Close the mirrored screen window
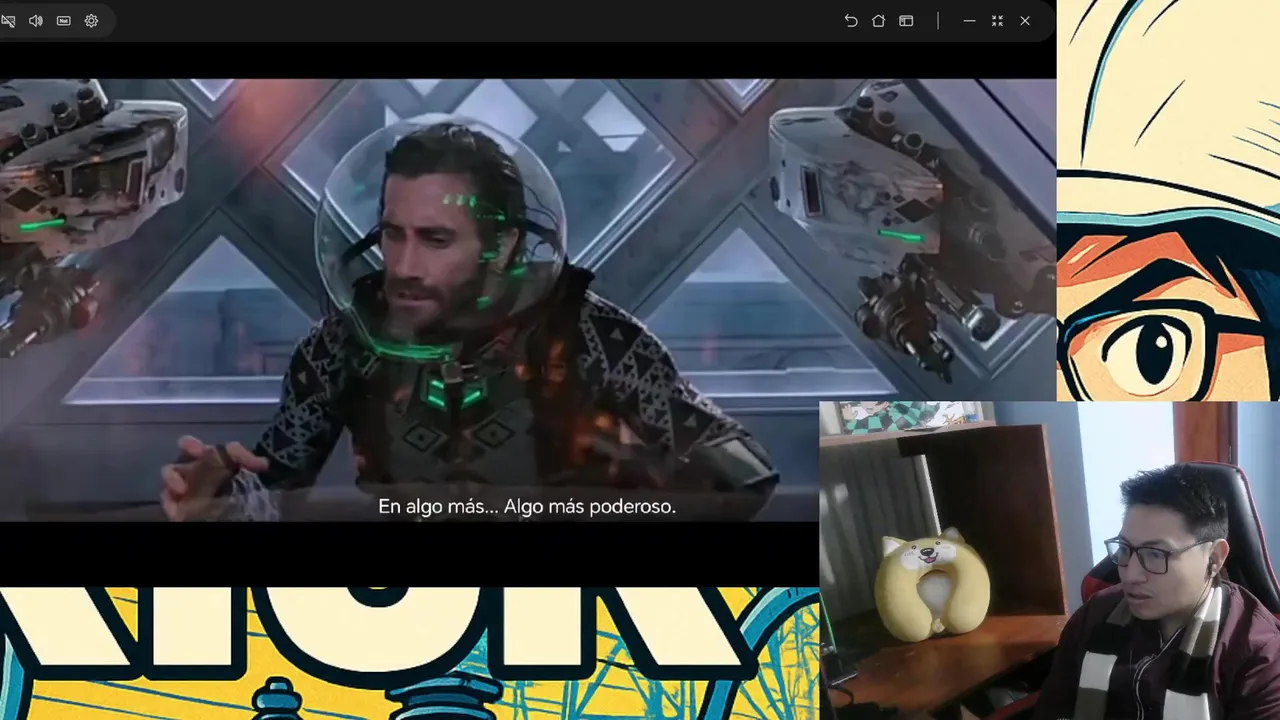 pos(1025,21)
